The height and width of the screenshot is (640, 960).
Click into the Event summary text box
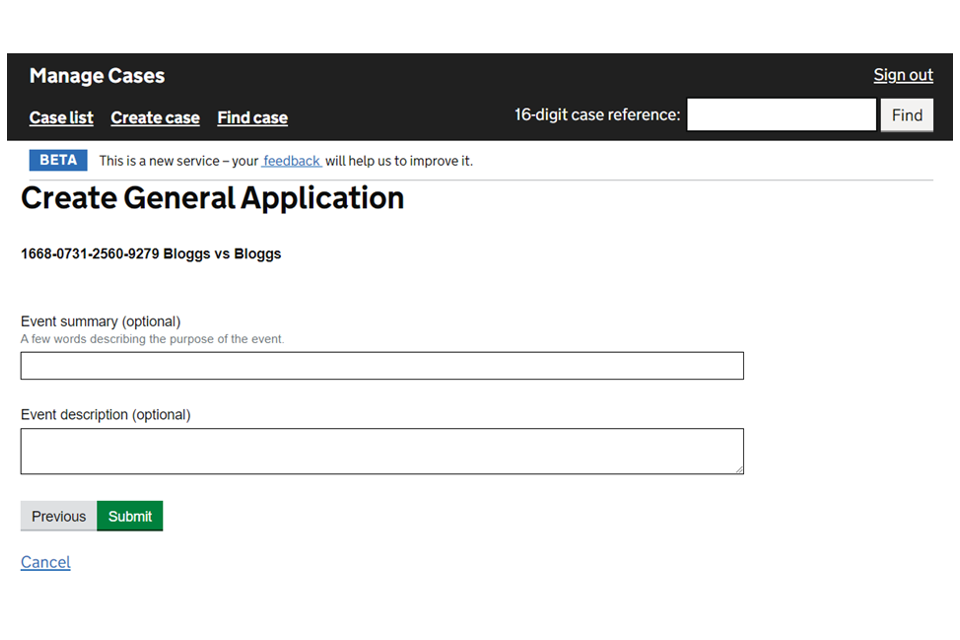tap(381, 366)
